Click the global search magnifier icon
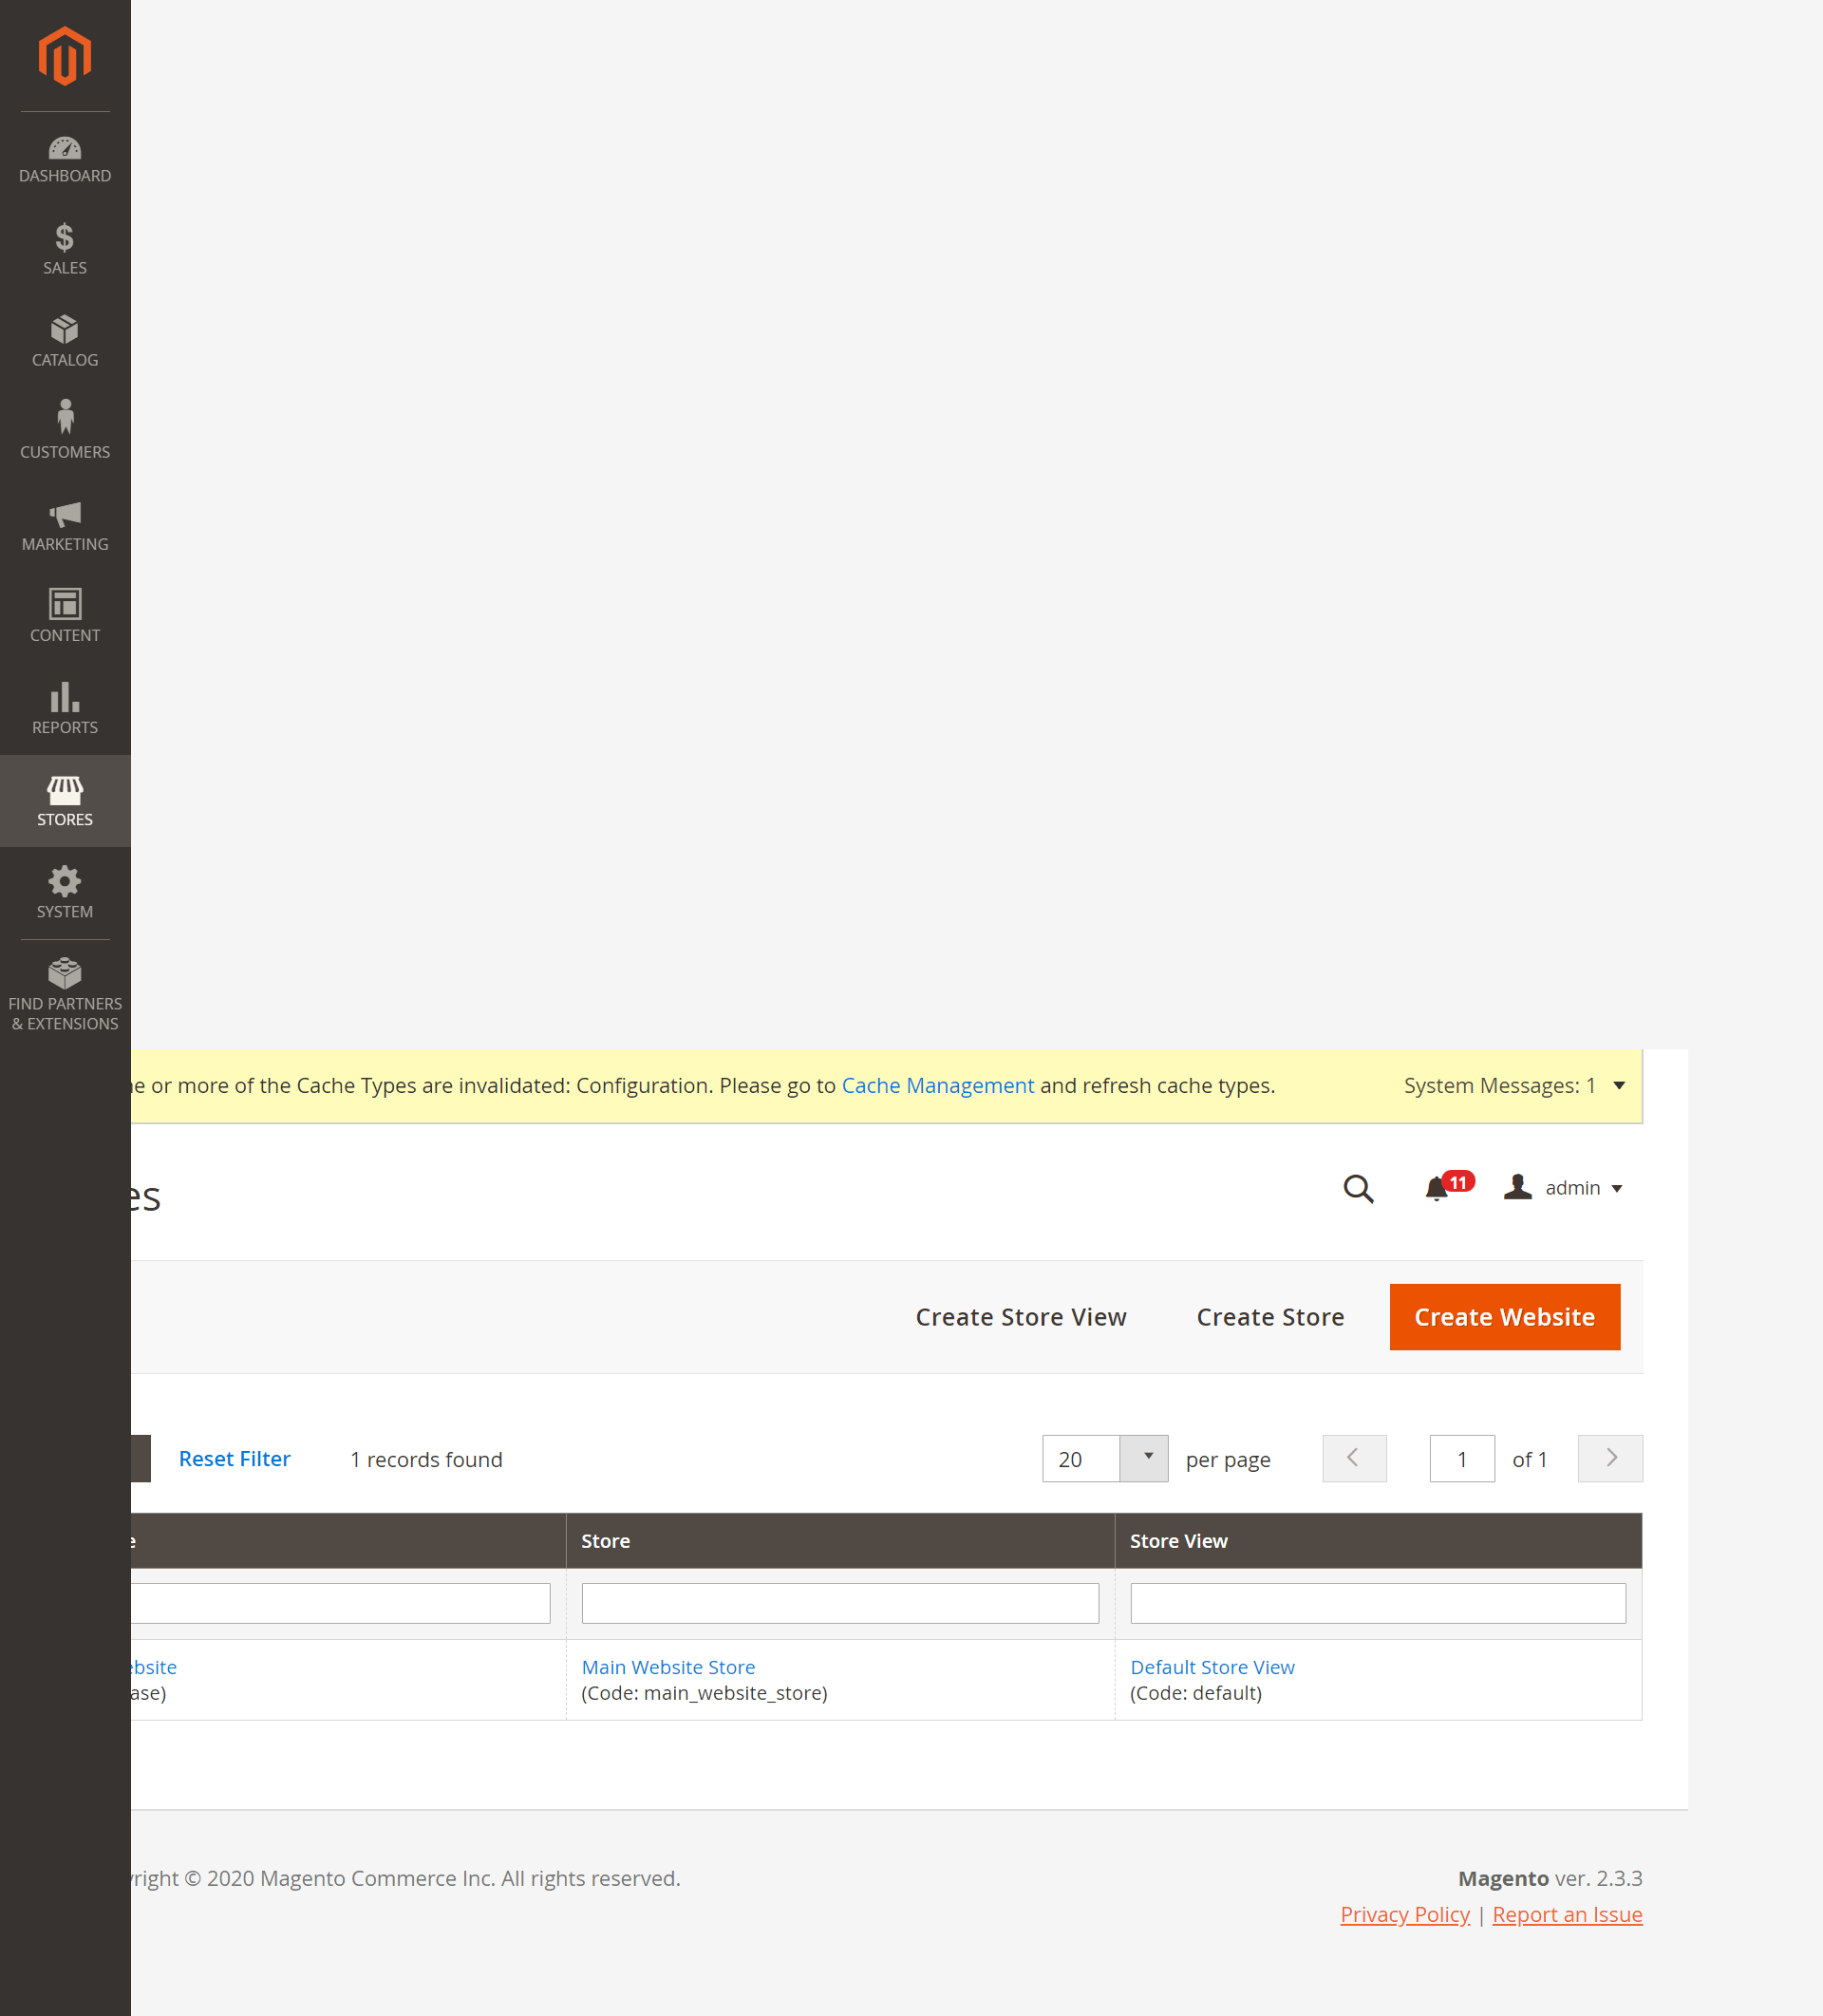1823x2016 pixels. coord(1358,1189)
